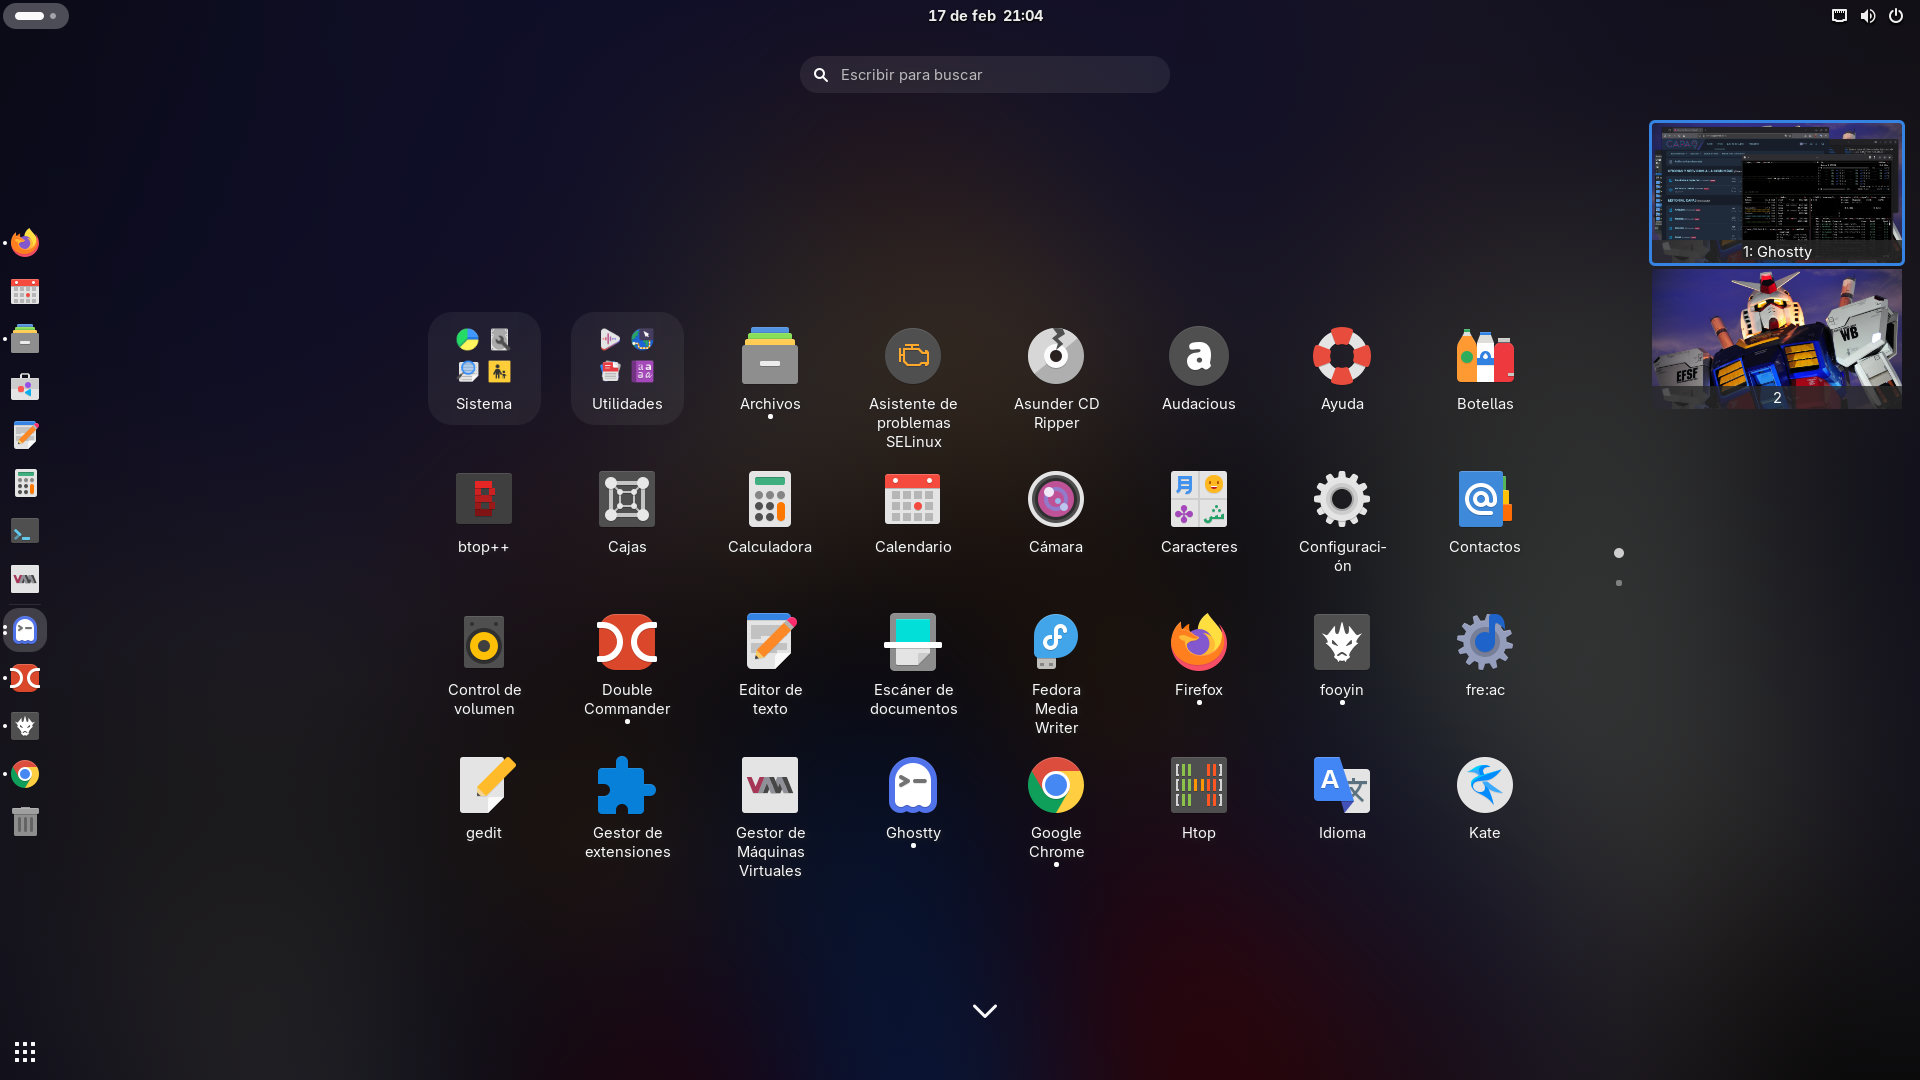Open Firefox from the dock
The width and height of the screenshot is (1920, 1080).
pos(24,242)
